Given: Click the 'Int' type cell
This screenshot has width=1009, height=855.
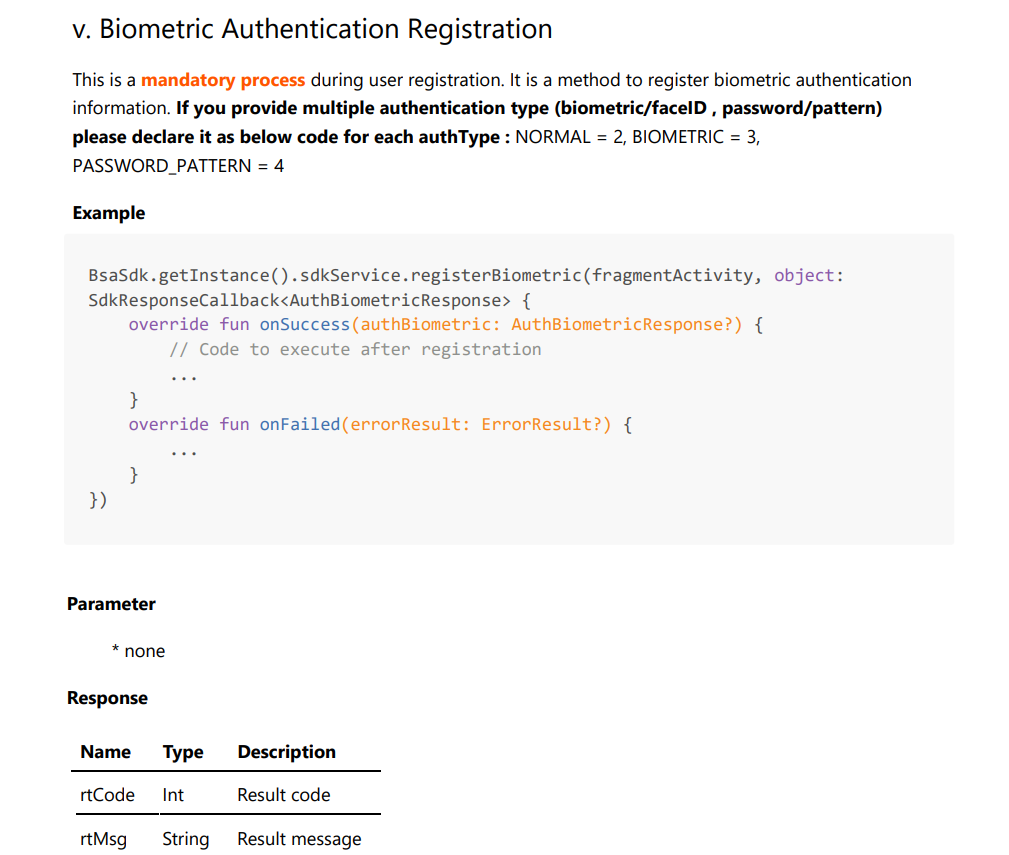Looking at the screenshot, I should 173,795.
